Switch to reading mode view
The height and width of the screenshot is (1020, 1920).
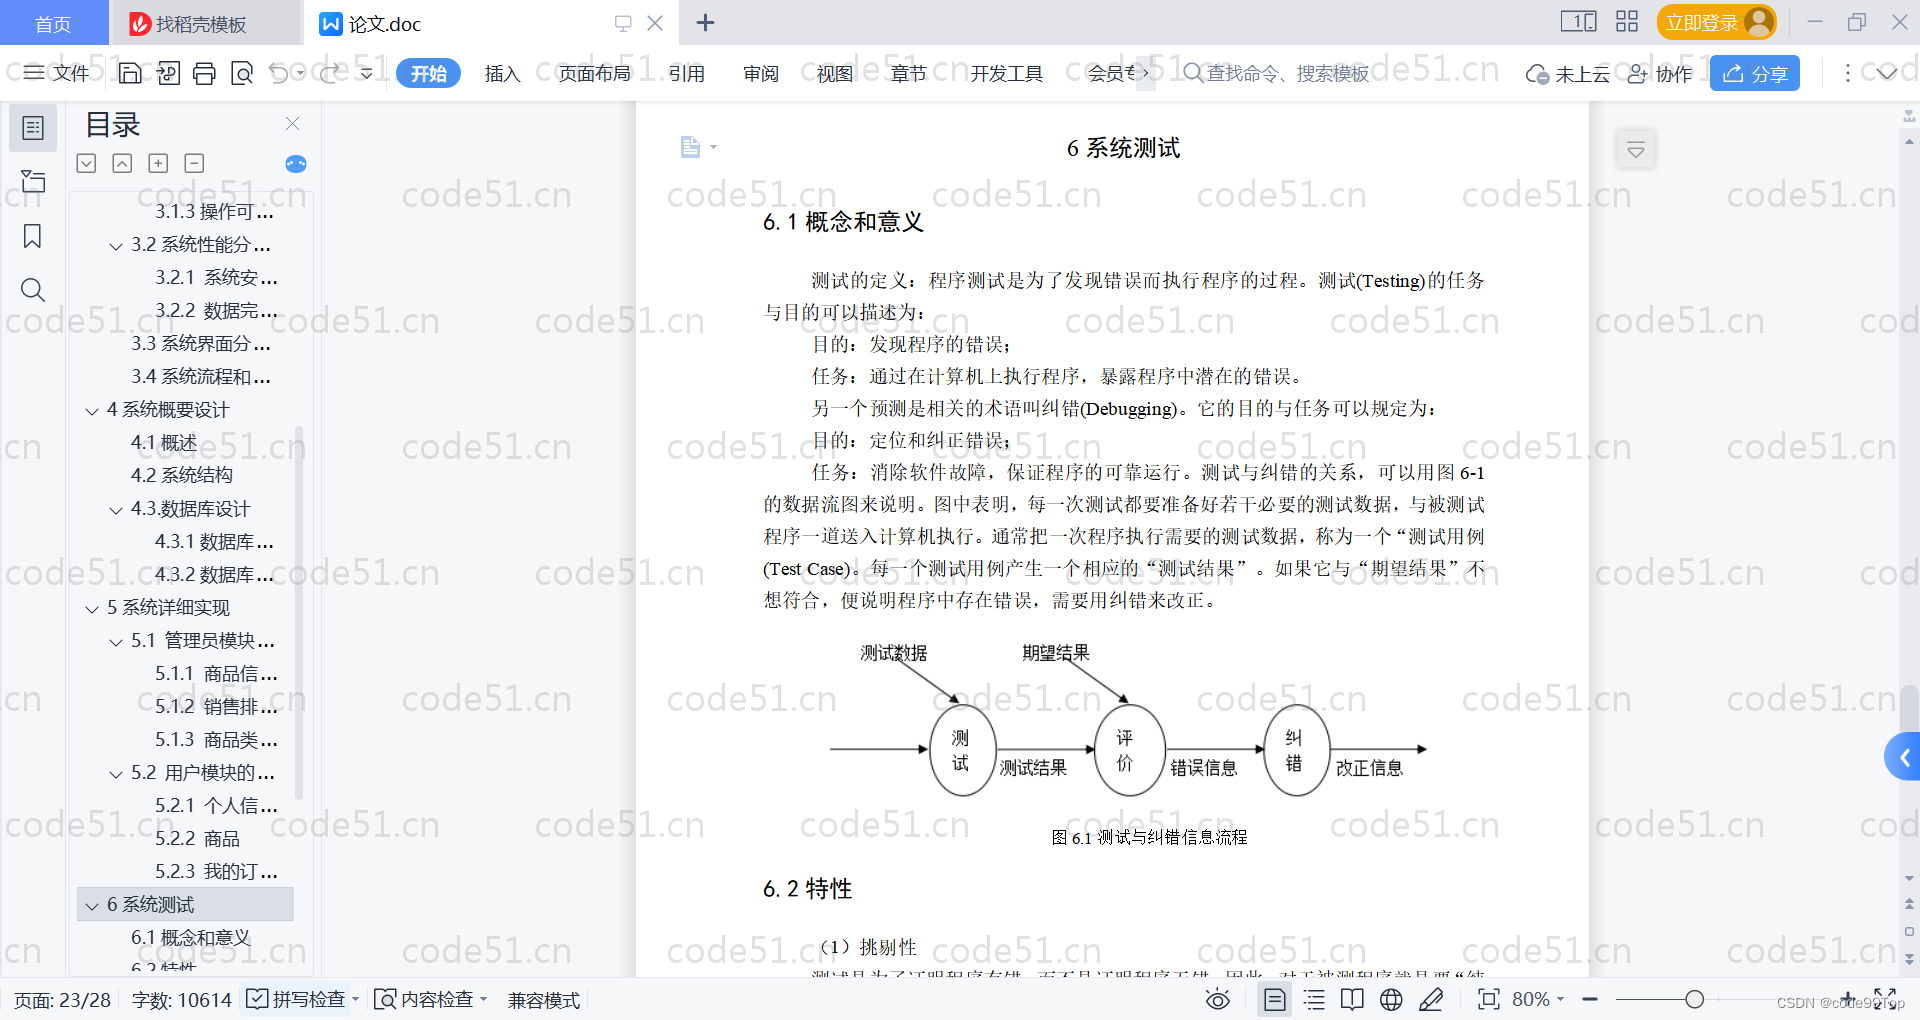pyautogui.click(x=1352, y=999)
